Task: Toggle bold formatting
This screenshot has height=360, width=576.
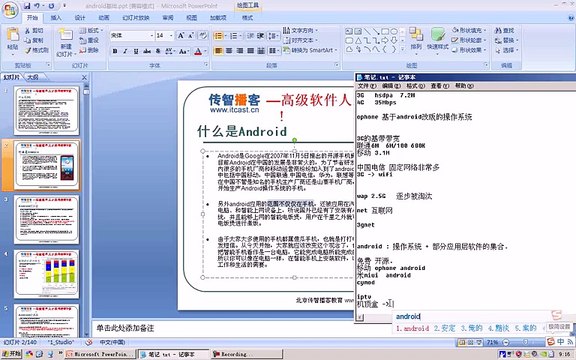Action: click(115, 51)
